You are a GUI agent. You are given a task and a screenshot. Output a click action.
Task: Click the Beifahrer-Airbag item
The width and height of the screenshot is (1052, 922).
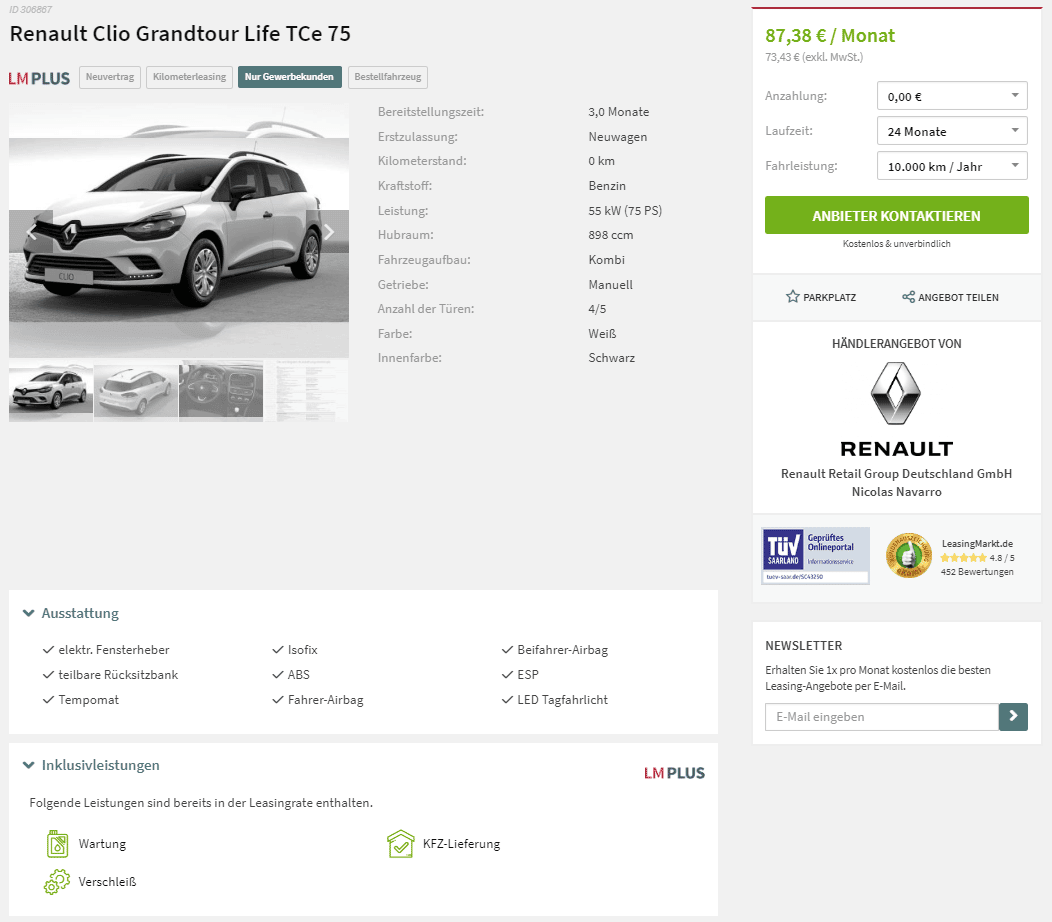pos(562,650)
